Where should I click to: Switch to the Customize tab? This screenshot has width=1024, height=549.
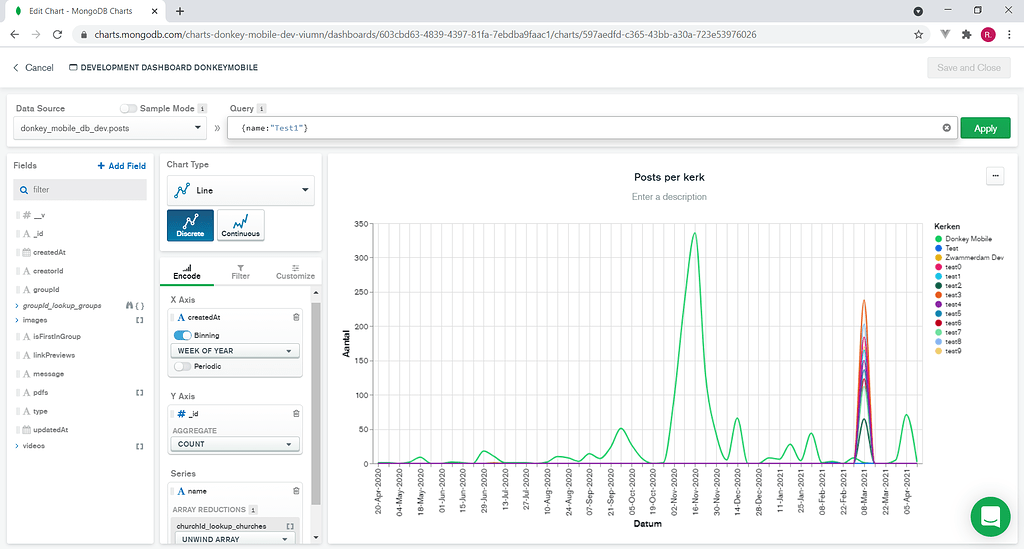point(295,271)
